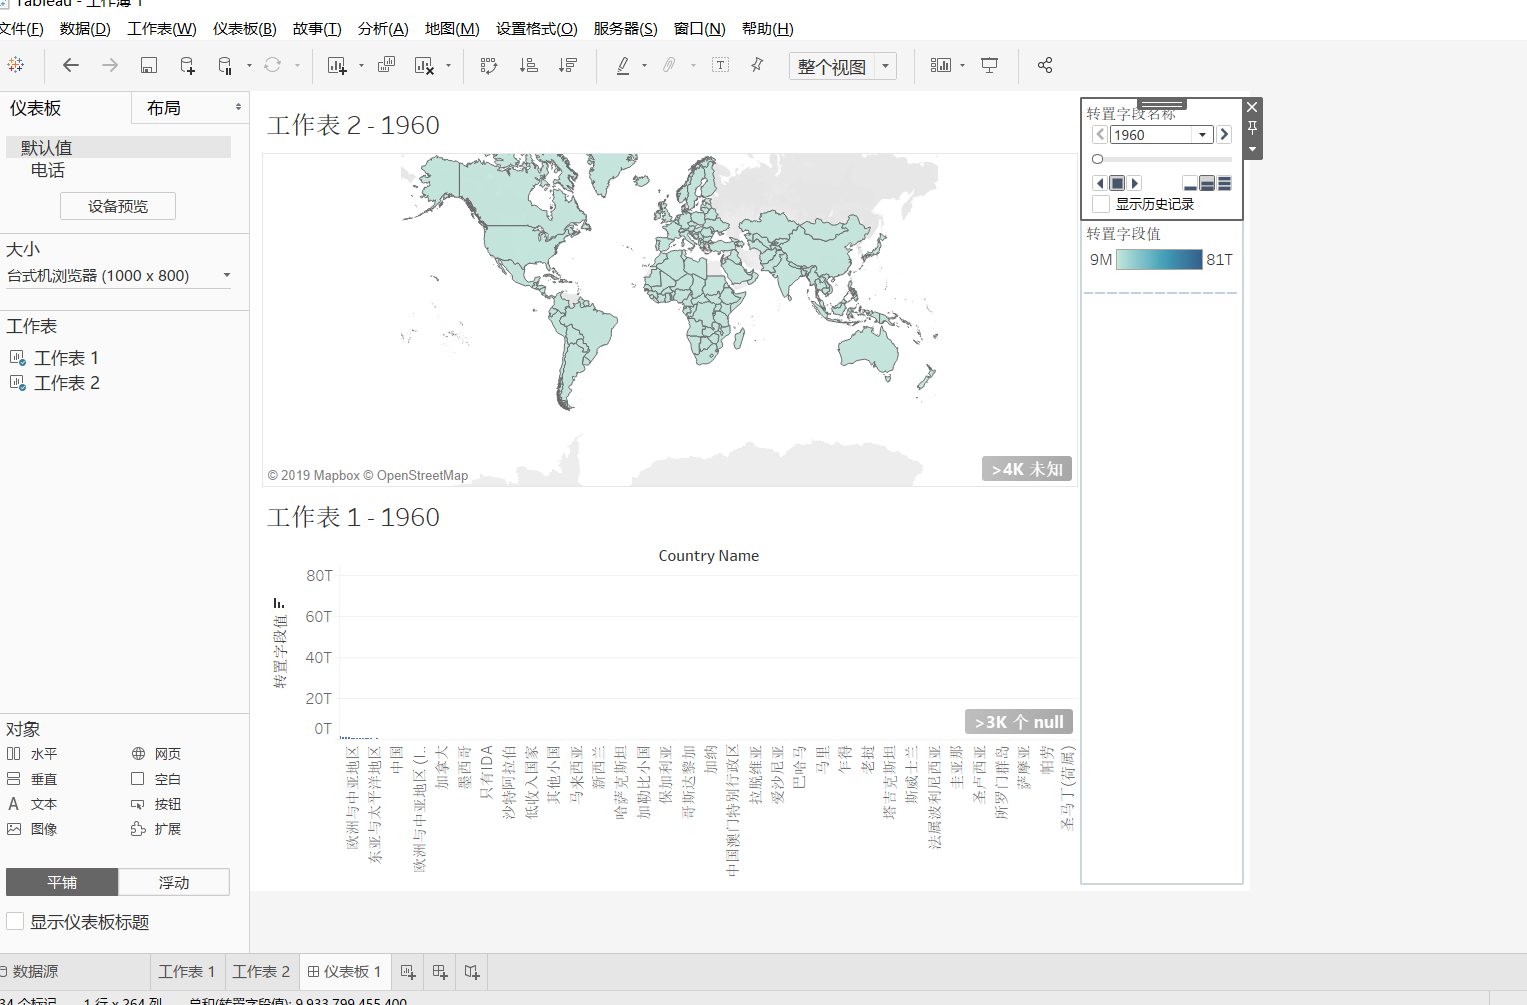The image size is (1527, 1005).
Task: Enable the 显示历史记录 checkbox
Action: point(1100,203)
